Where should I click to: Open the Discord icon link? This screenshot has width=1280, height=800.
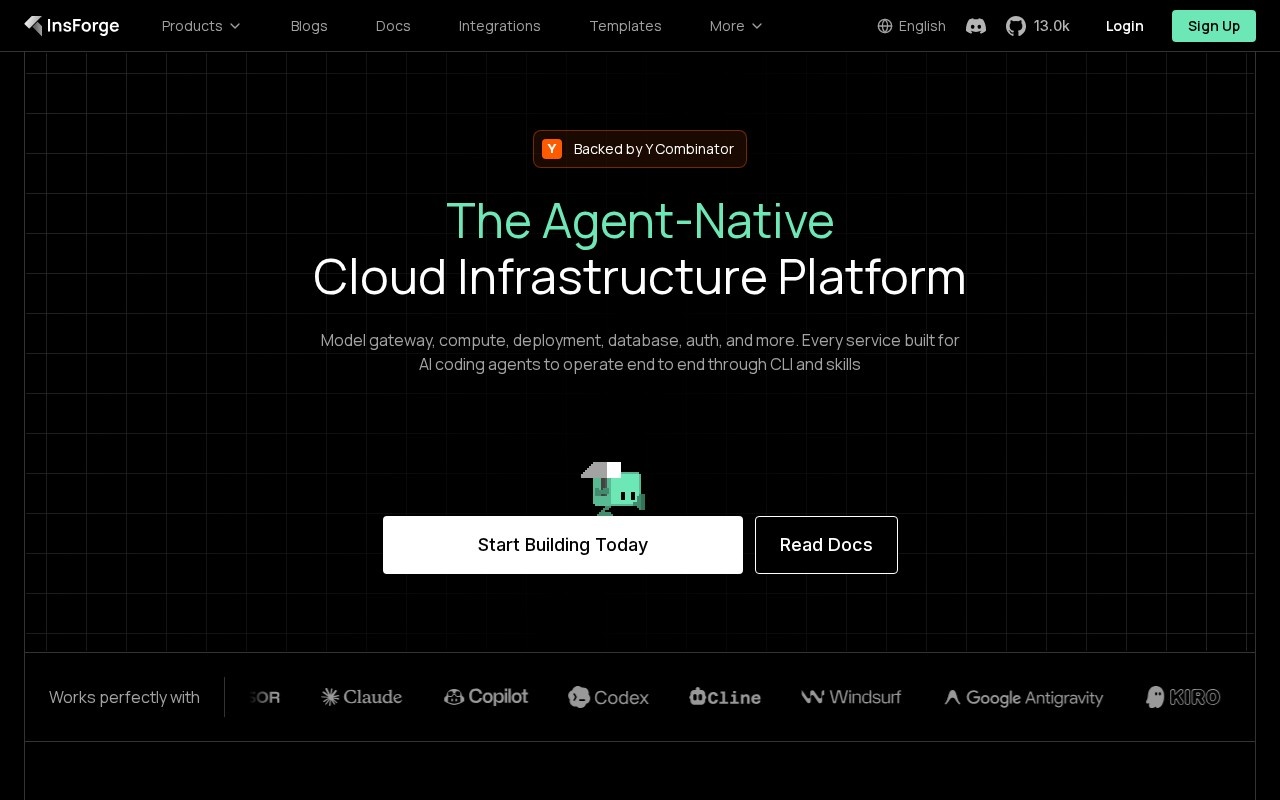(976, 26)
